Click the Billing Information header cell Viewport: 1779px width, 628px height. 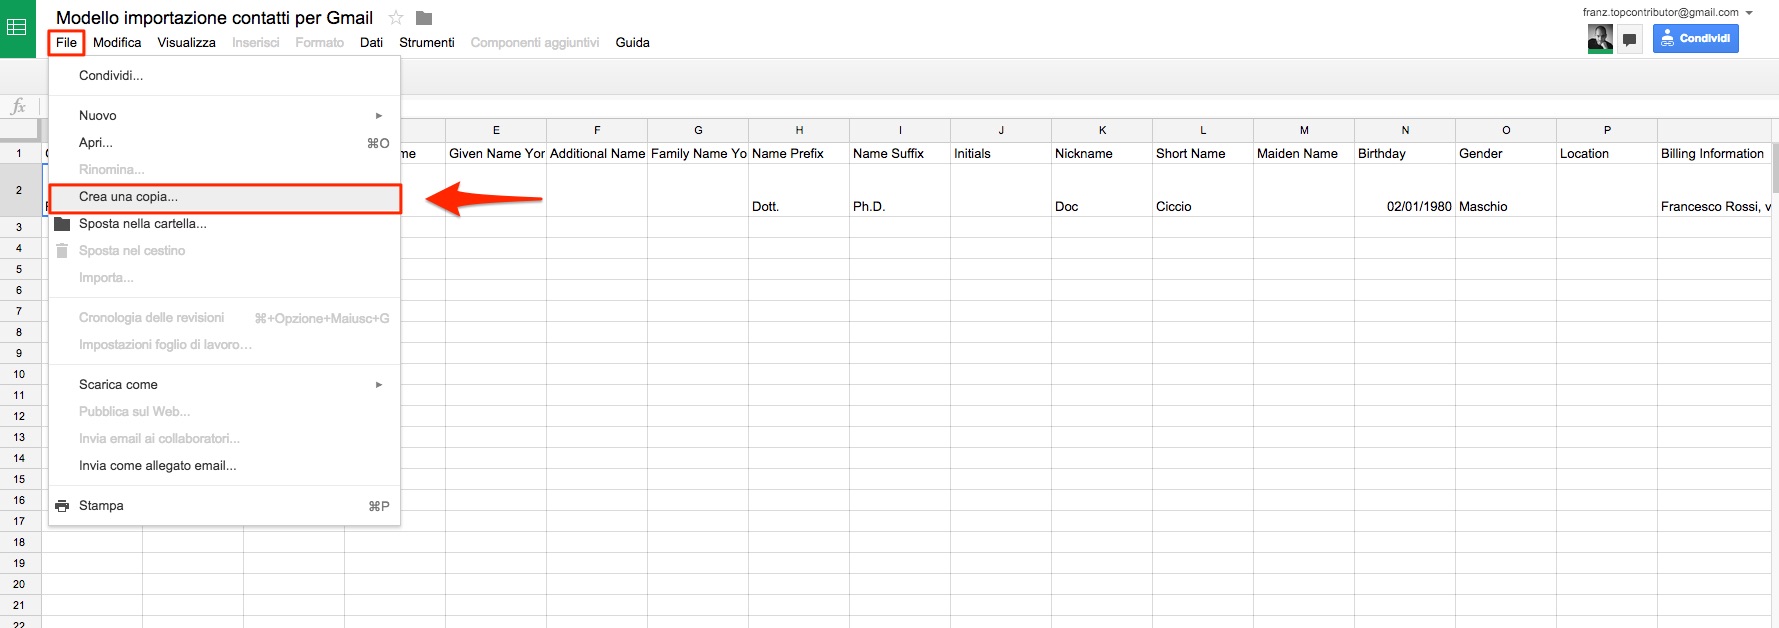[x=1714, y=153]
